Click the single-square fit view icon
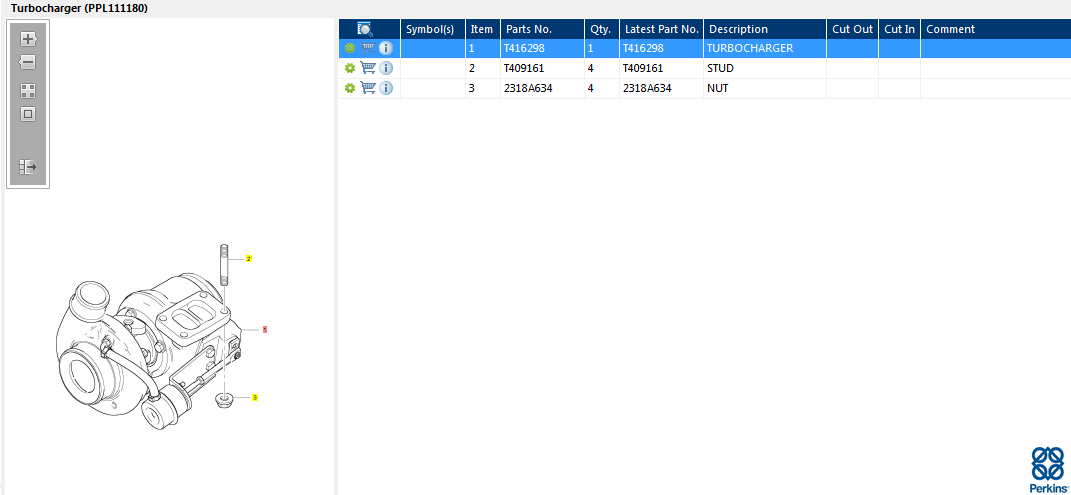 (x=28, y=114)
